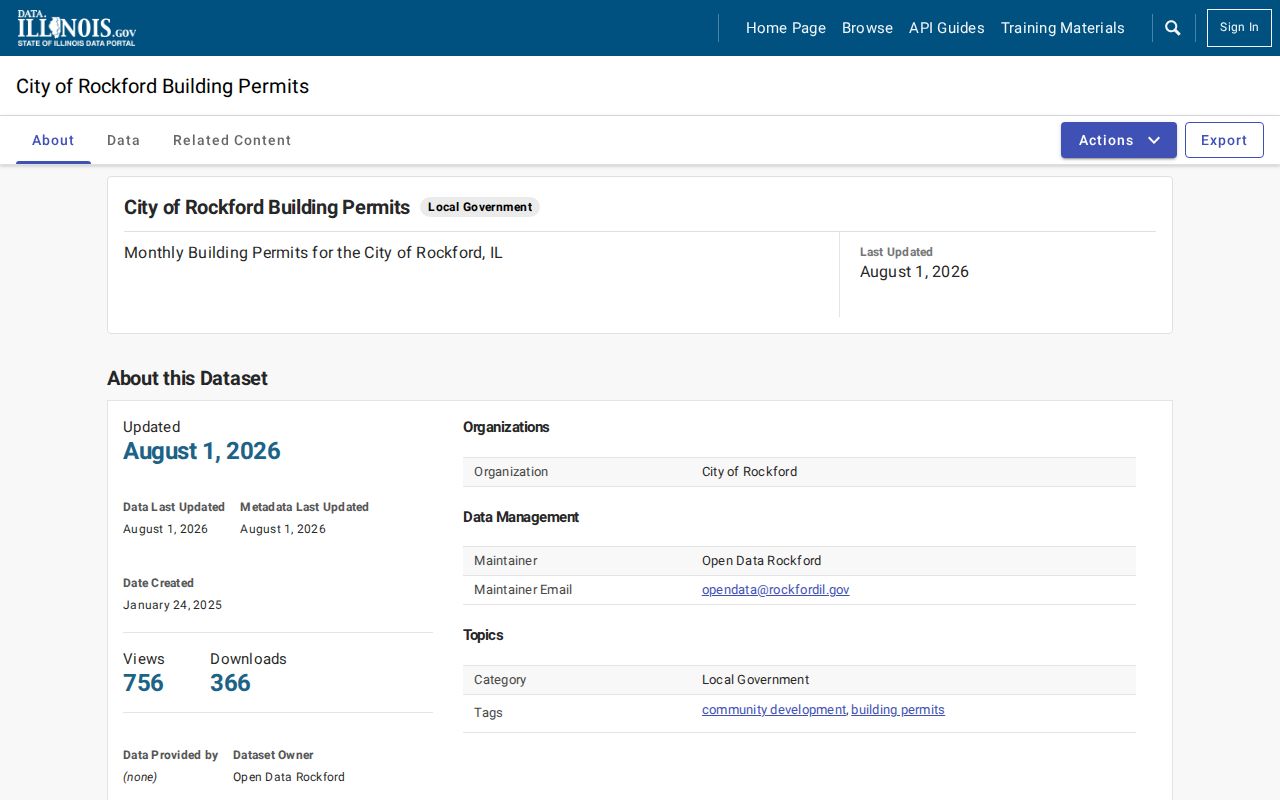Click the Local Government category value
This screenshot has width=1280, height=800.
[x=756, y=680]
